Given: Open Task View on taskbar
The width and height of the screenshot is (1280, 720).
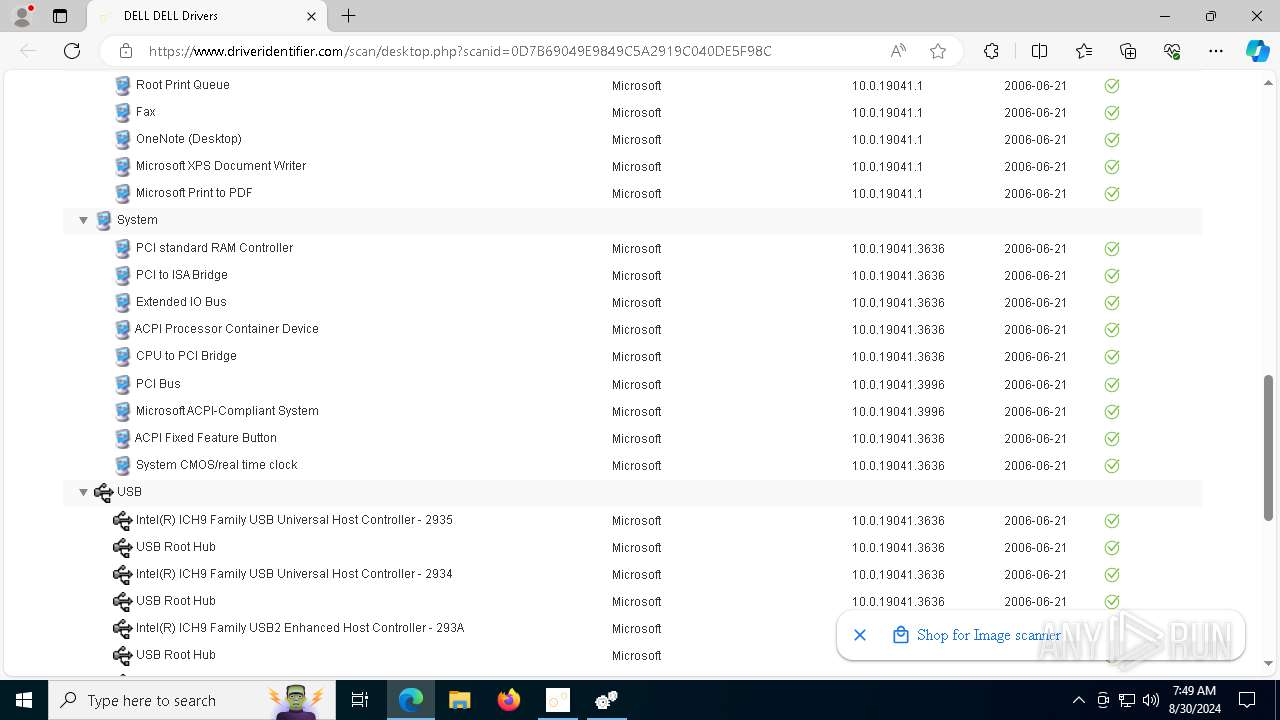Looking at the screenshot, I should [360, 700].
